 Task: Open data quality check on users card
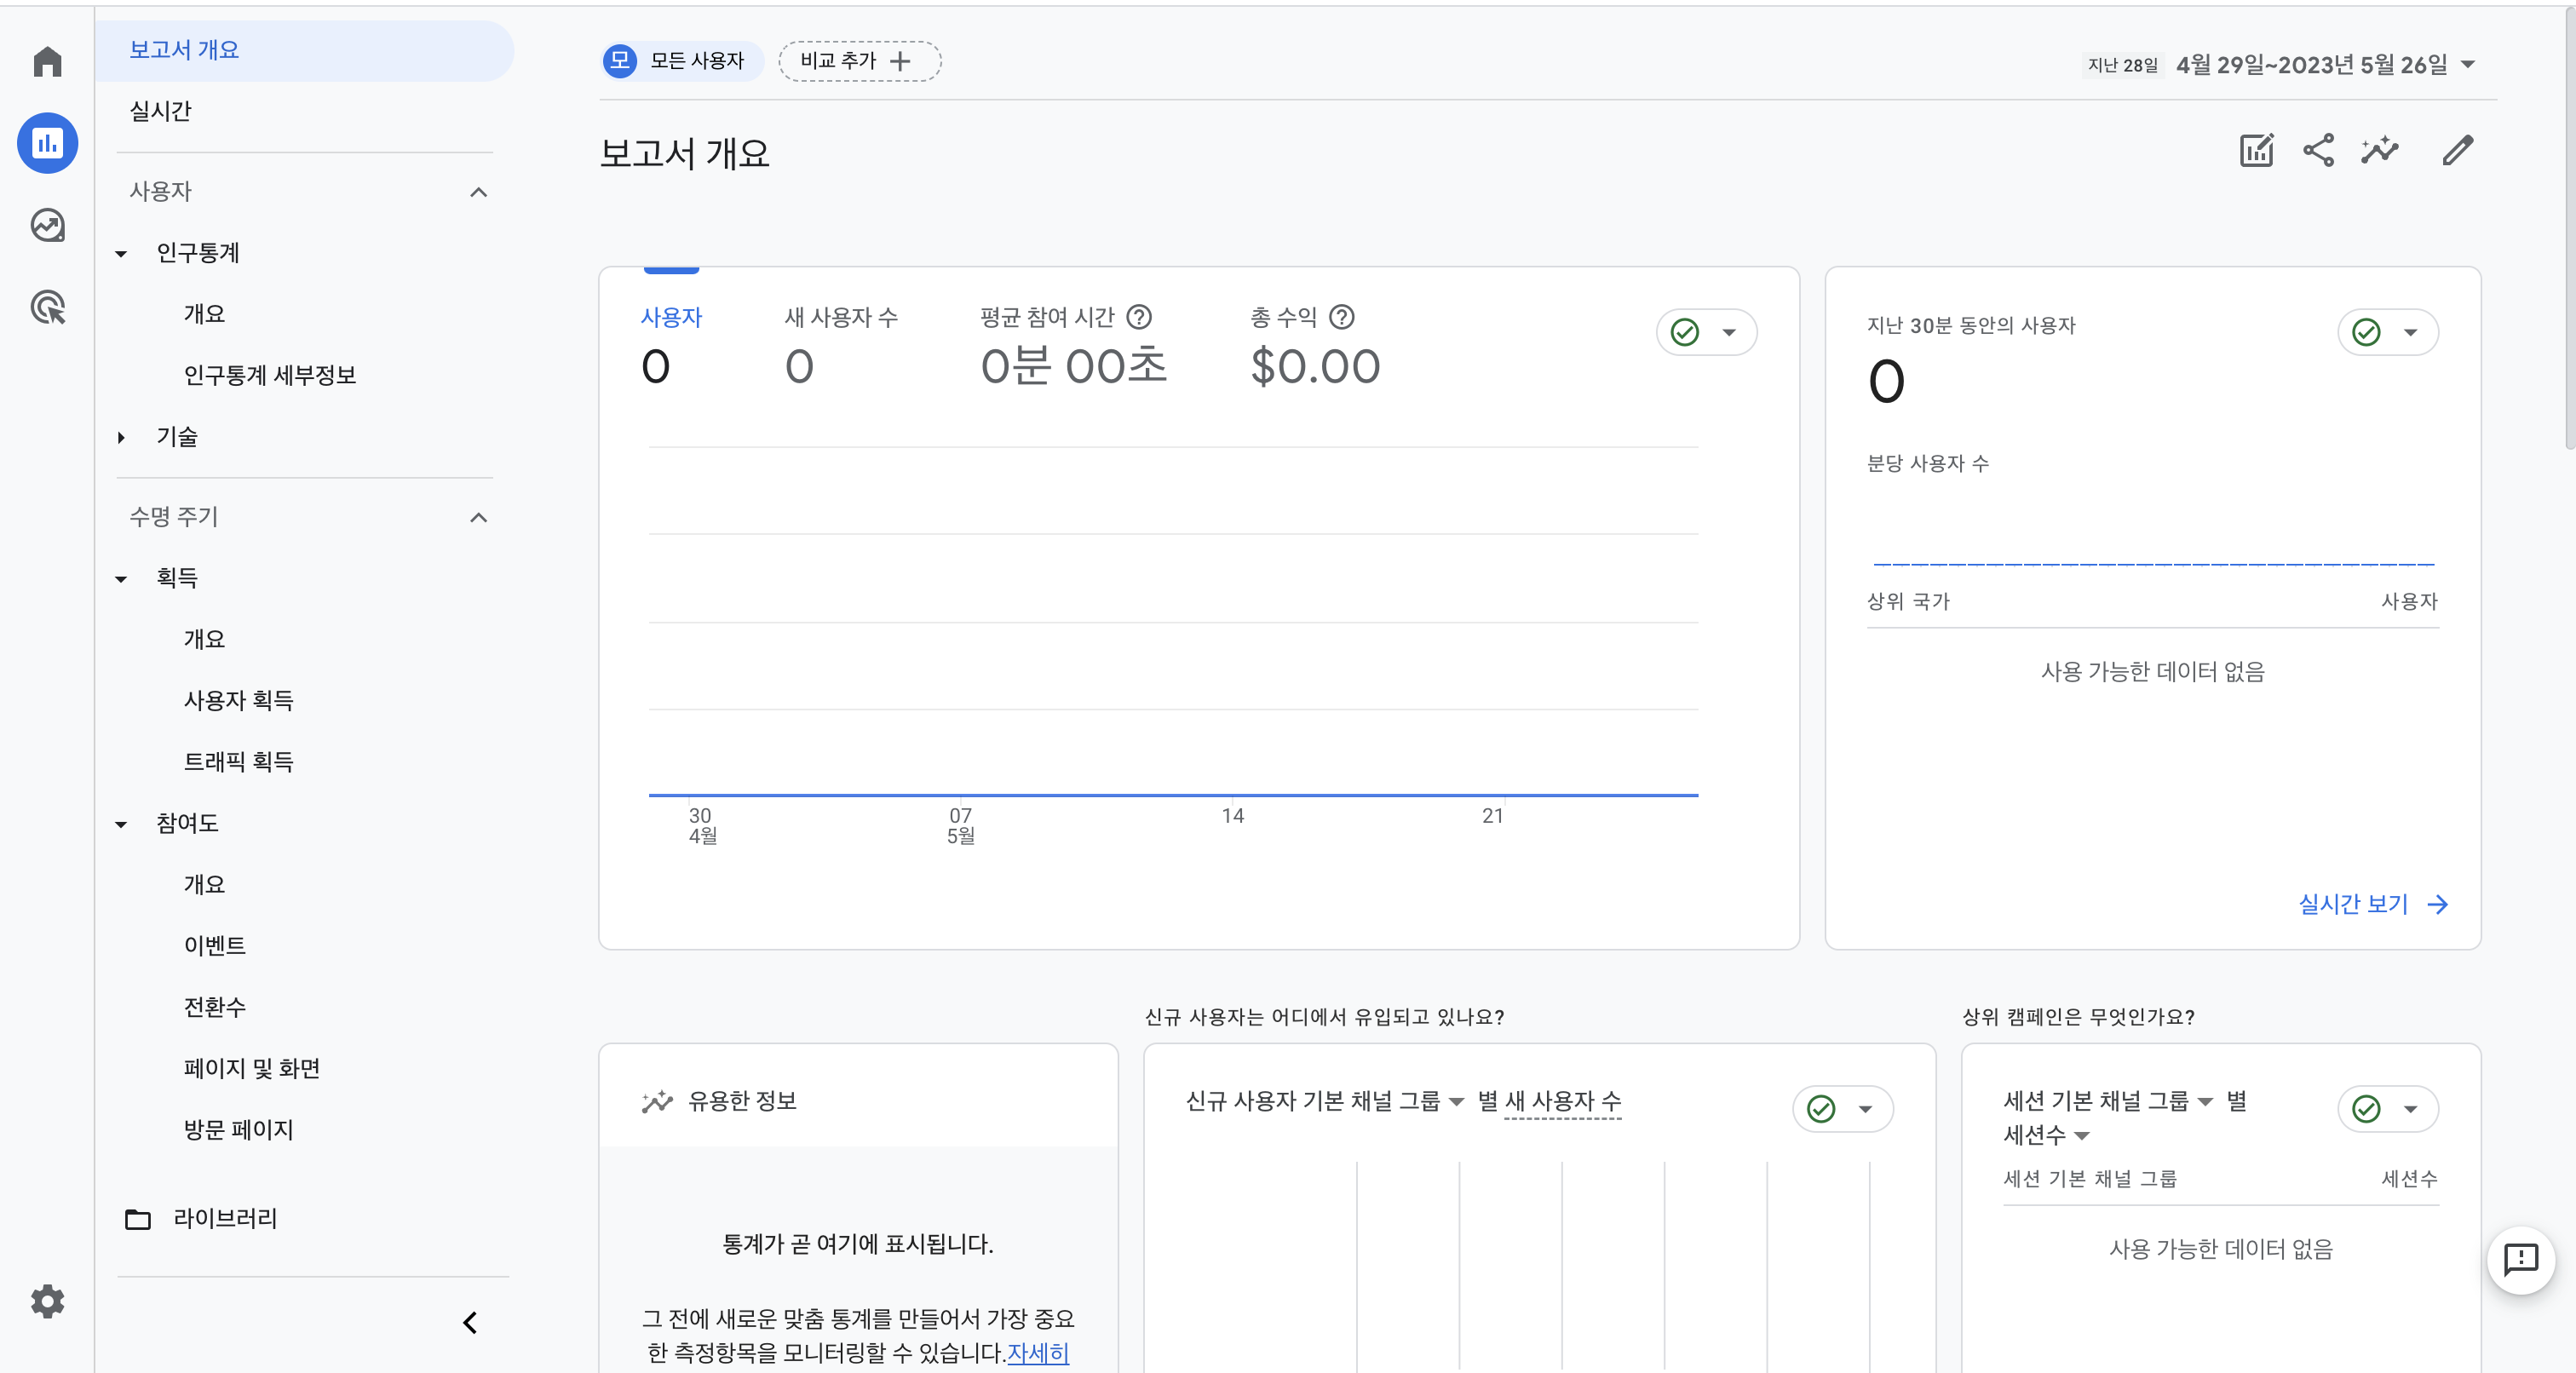1706,332
